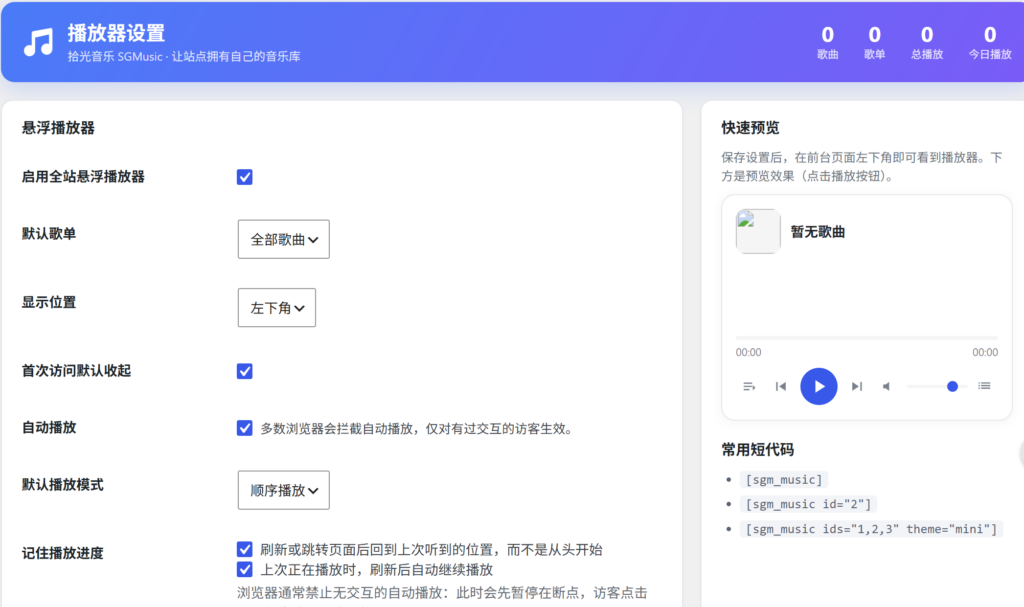
Task: Click the album cover thumbnail beside 暂无歌曲
Action: point(758,231)
